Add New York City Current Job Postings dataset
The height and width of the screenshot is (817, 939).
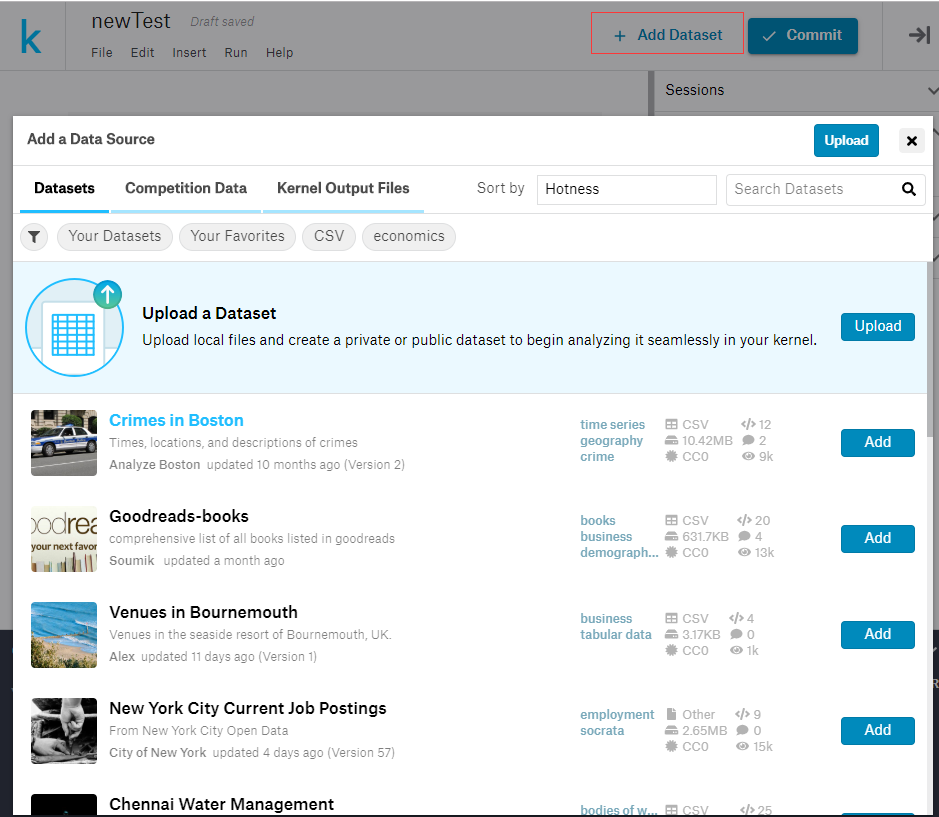[x=877, y=730]
